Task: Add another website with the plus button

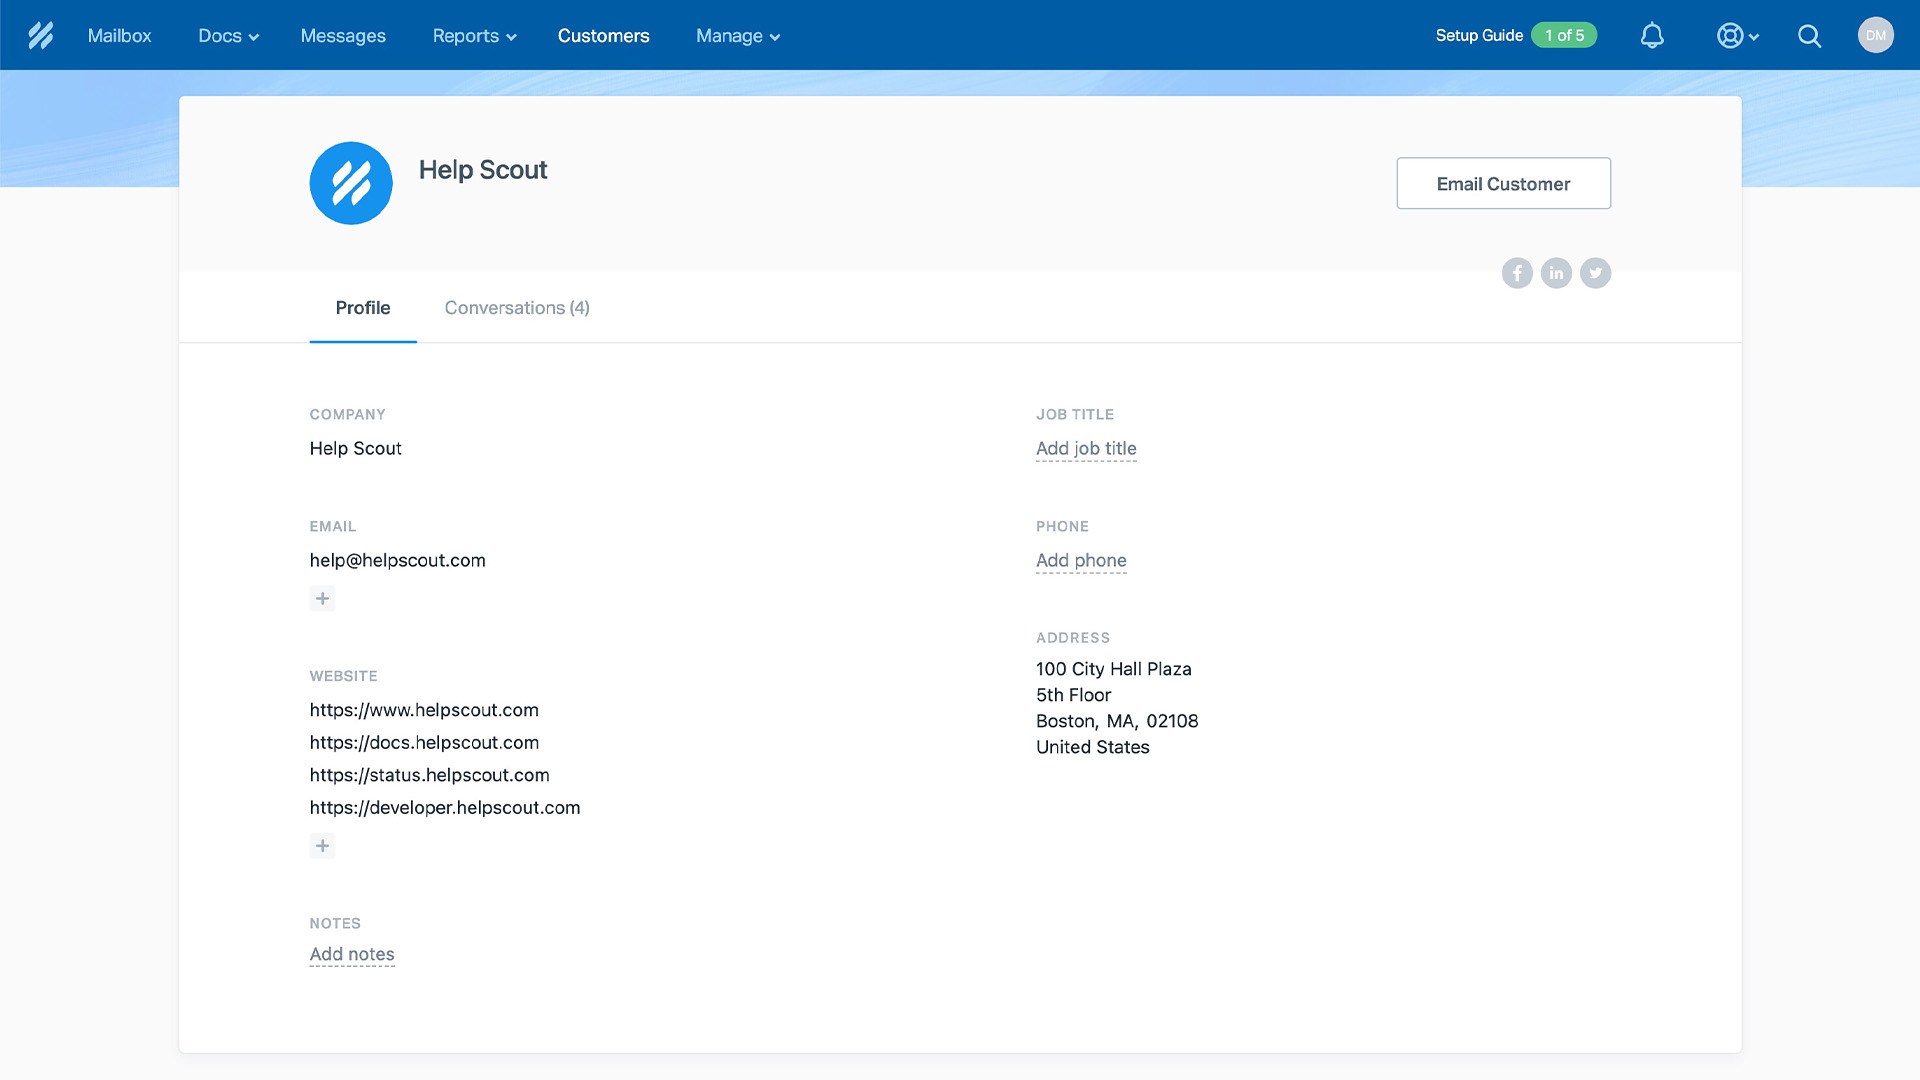Action: (322, 846)
